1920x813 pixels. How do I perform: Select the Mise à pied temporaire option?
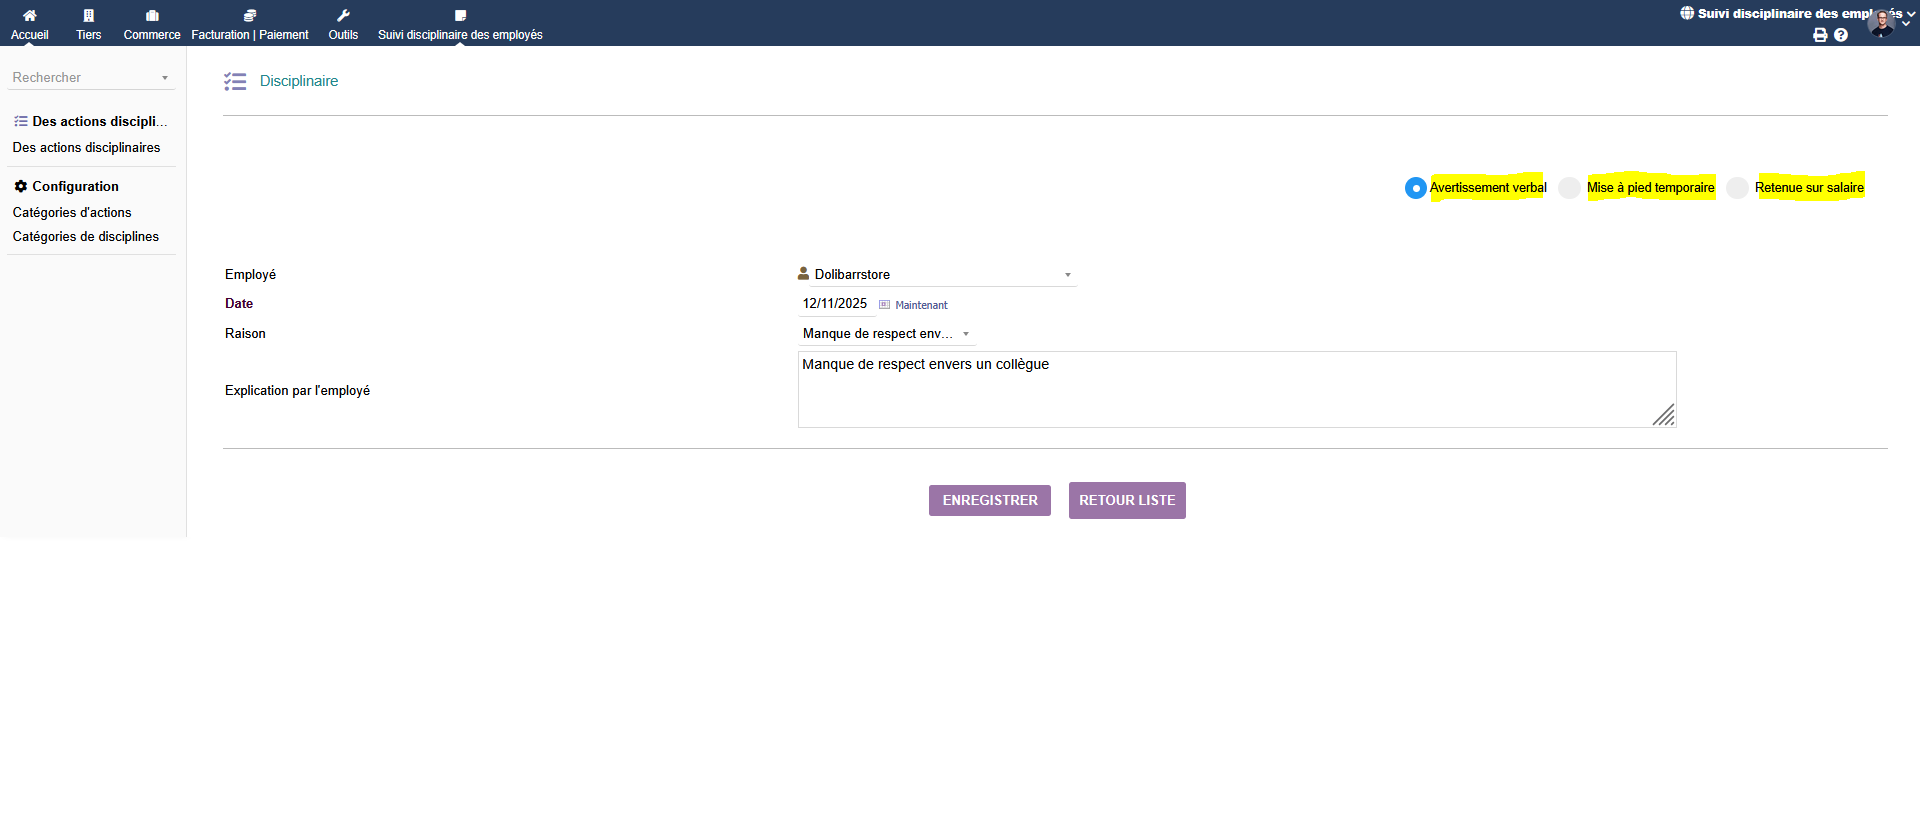tap(1570, 188)
